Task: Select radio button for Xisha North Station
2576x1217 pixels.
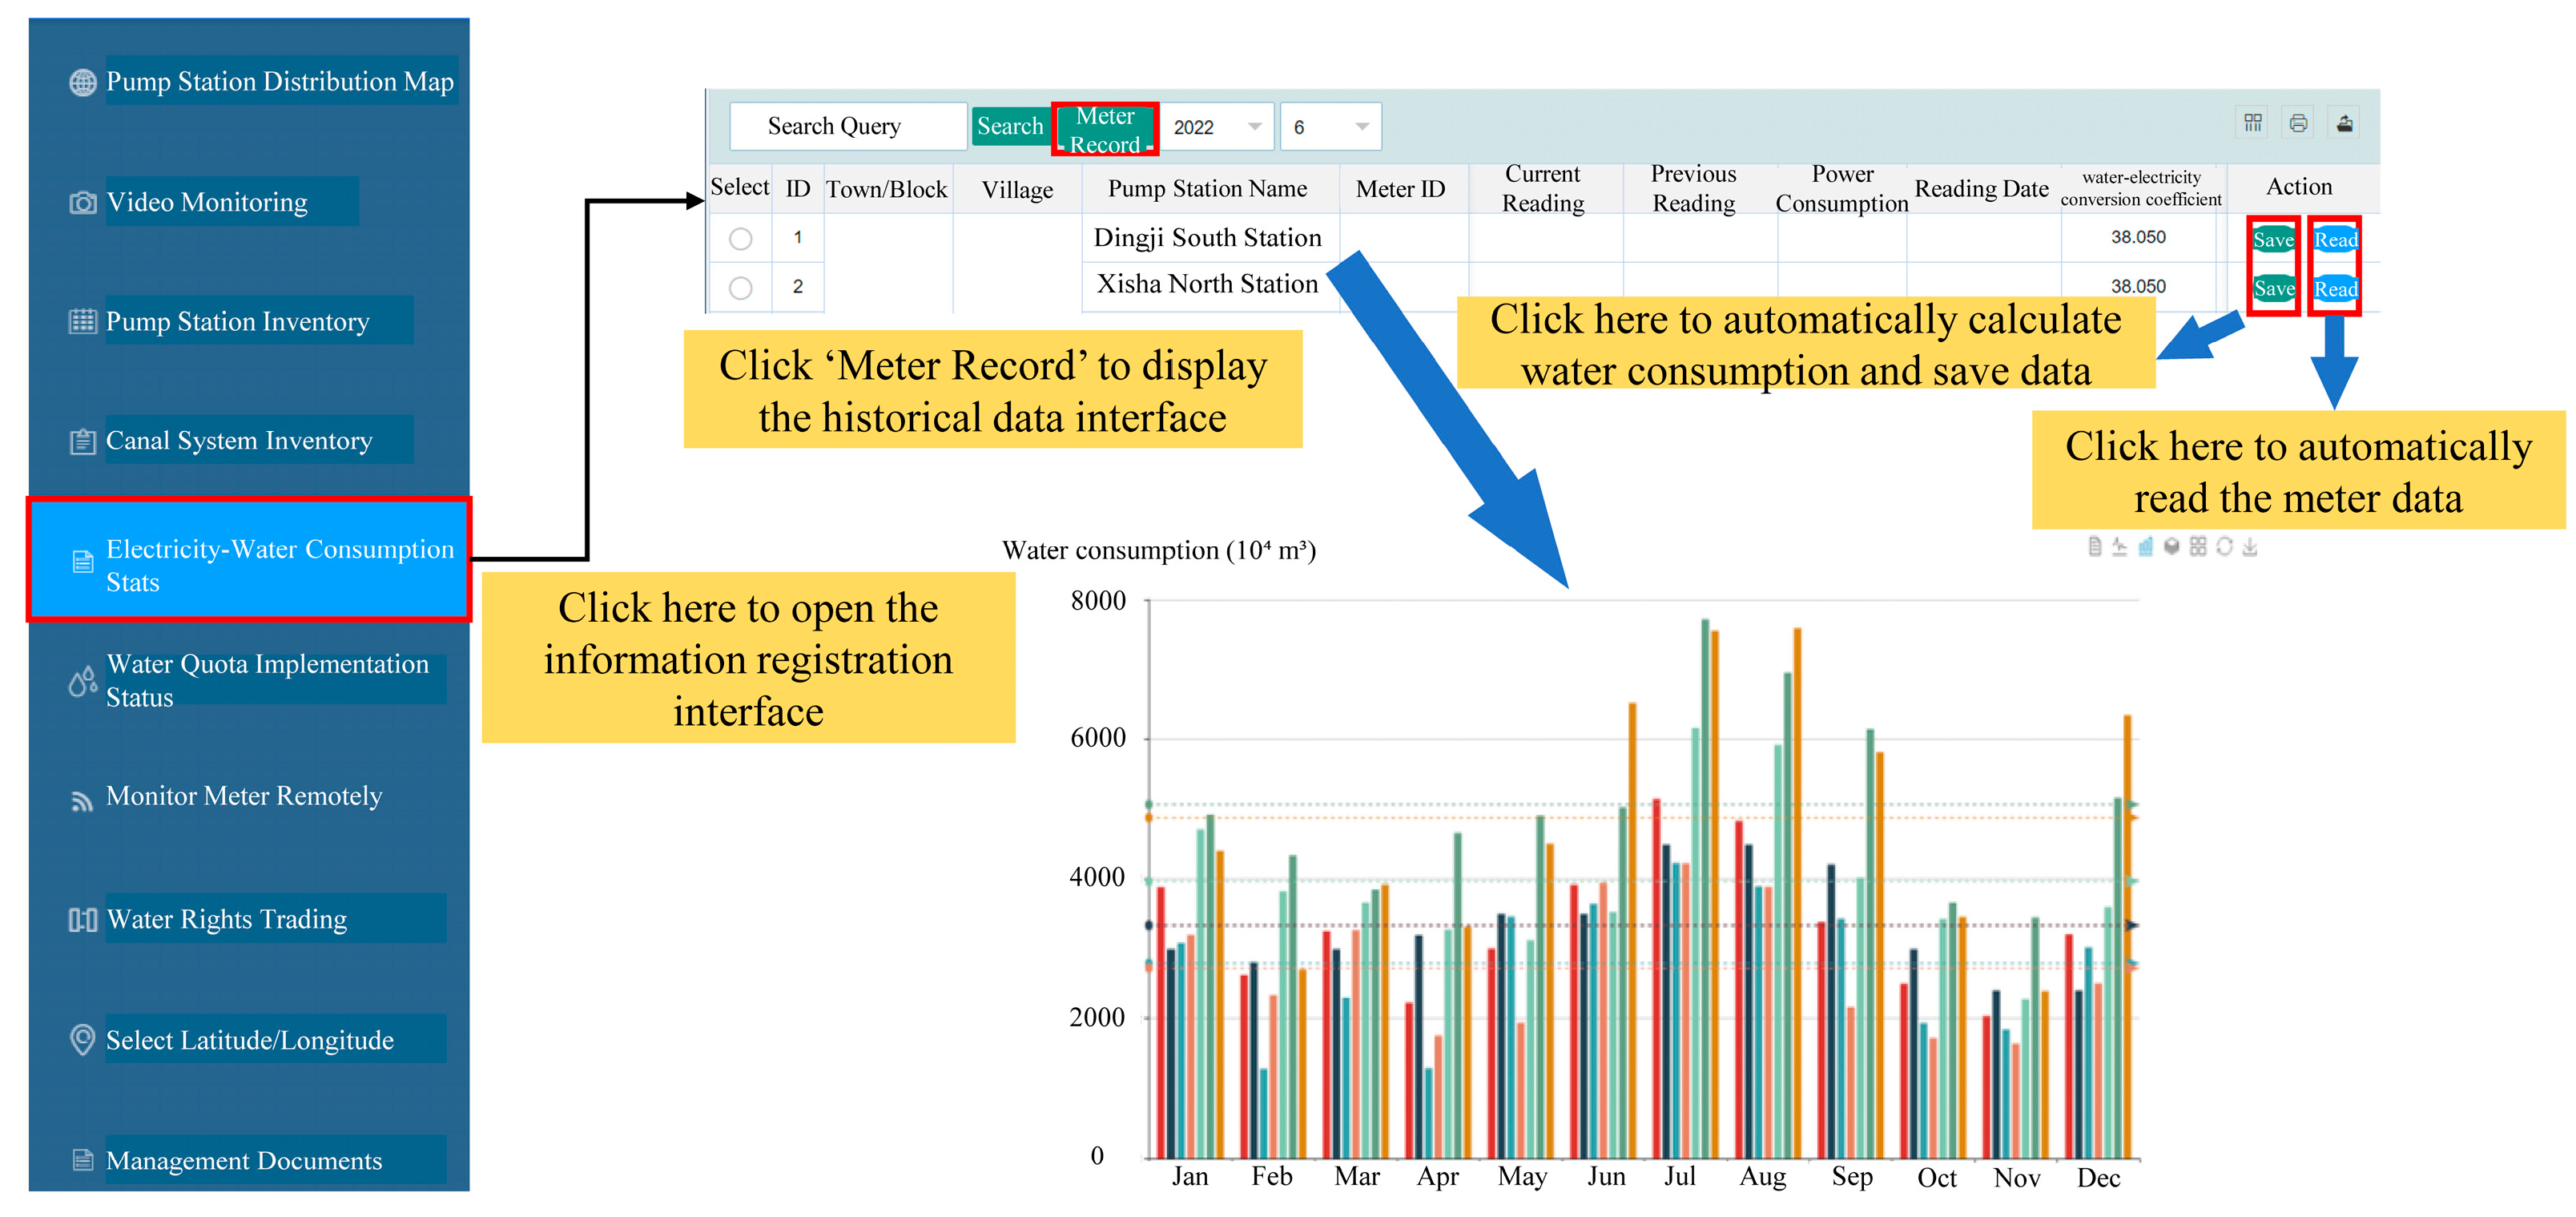Action: [x=740, y=288]
